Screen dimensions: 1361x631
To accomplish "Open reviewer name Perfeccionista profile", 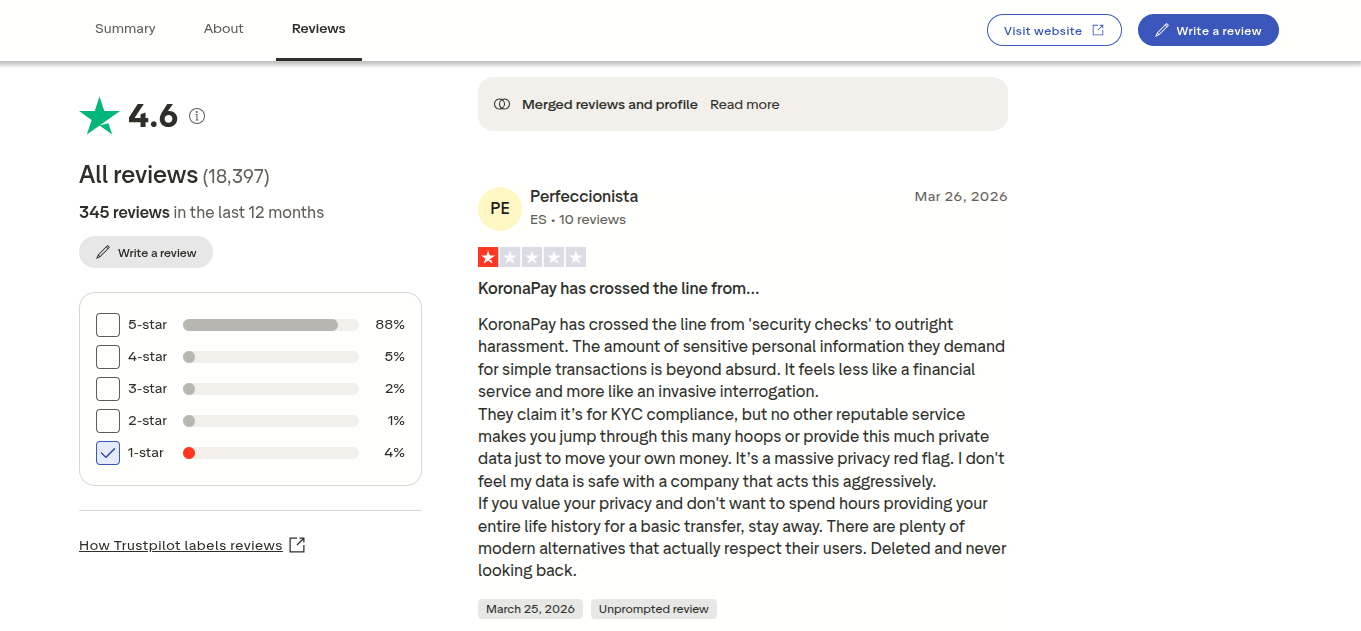I will [x=584, y=196].
